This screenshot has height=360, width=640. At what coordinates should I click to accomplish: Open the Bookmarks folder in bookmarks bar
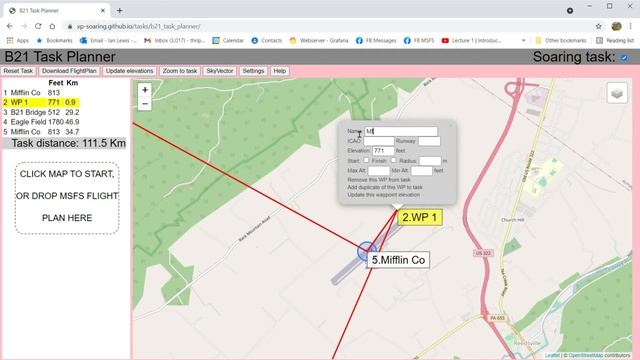pos(54,40)
